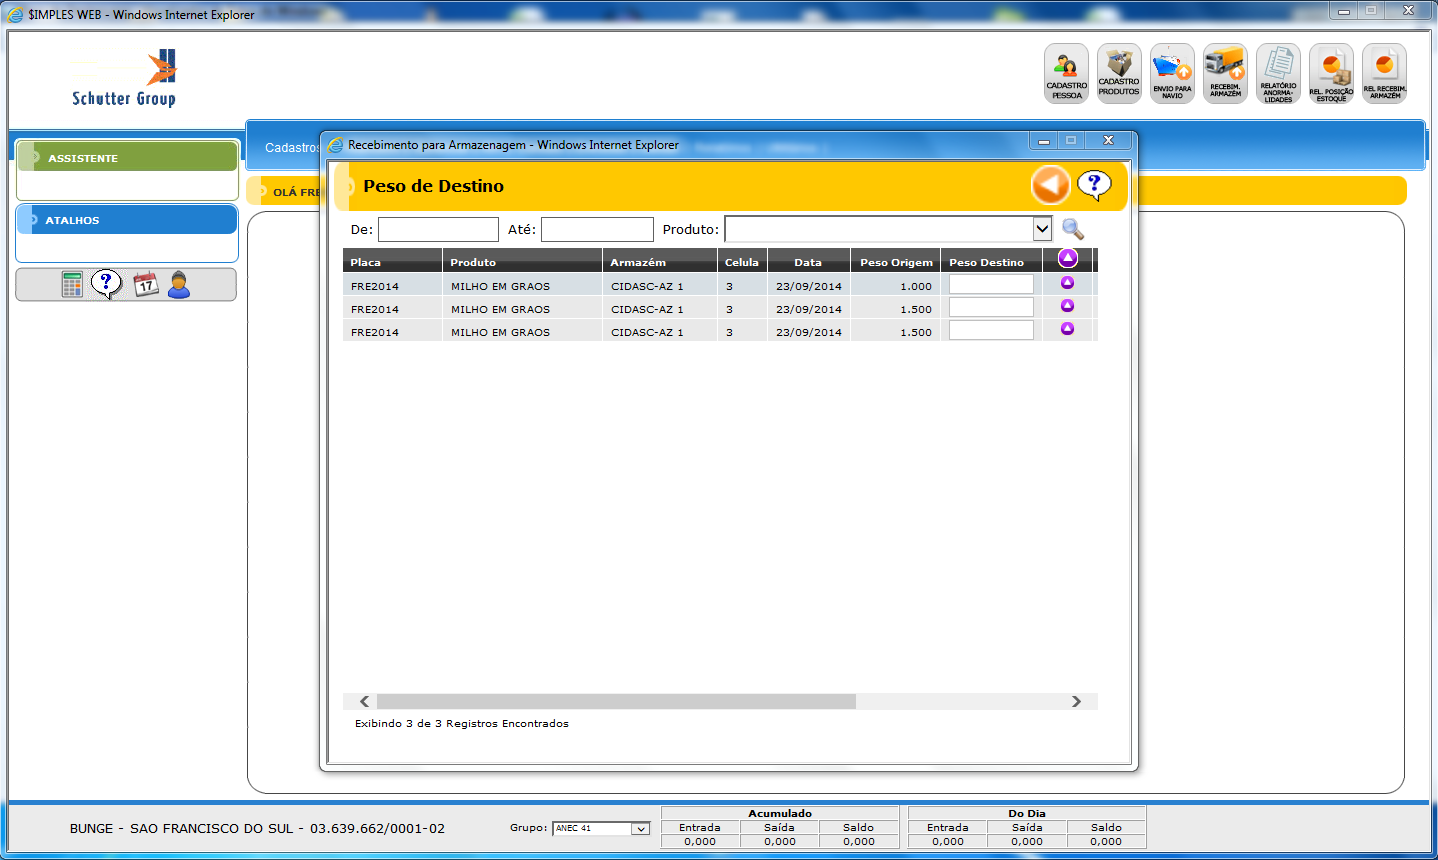Click the user profile icon in sidebar
The image size is (1438, 860).
point(179,285)
